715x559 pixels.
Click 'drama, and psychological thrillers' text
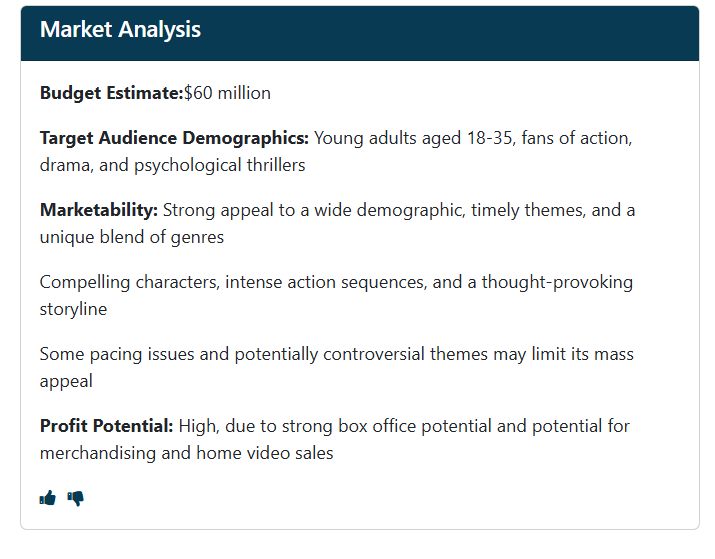pyautogui.click(x=172, y=165)
